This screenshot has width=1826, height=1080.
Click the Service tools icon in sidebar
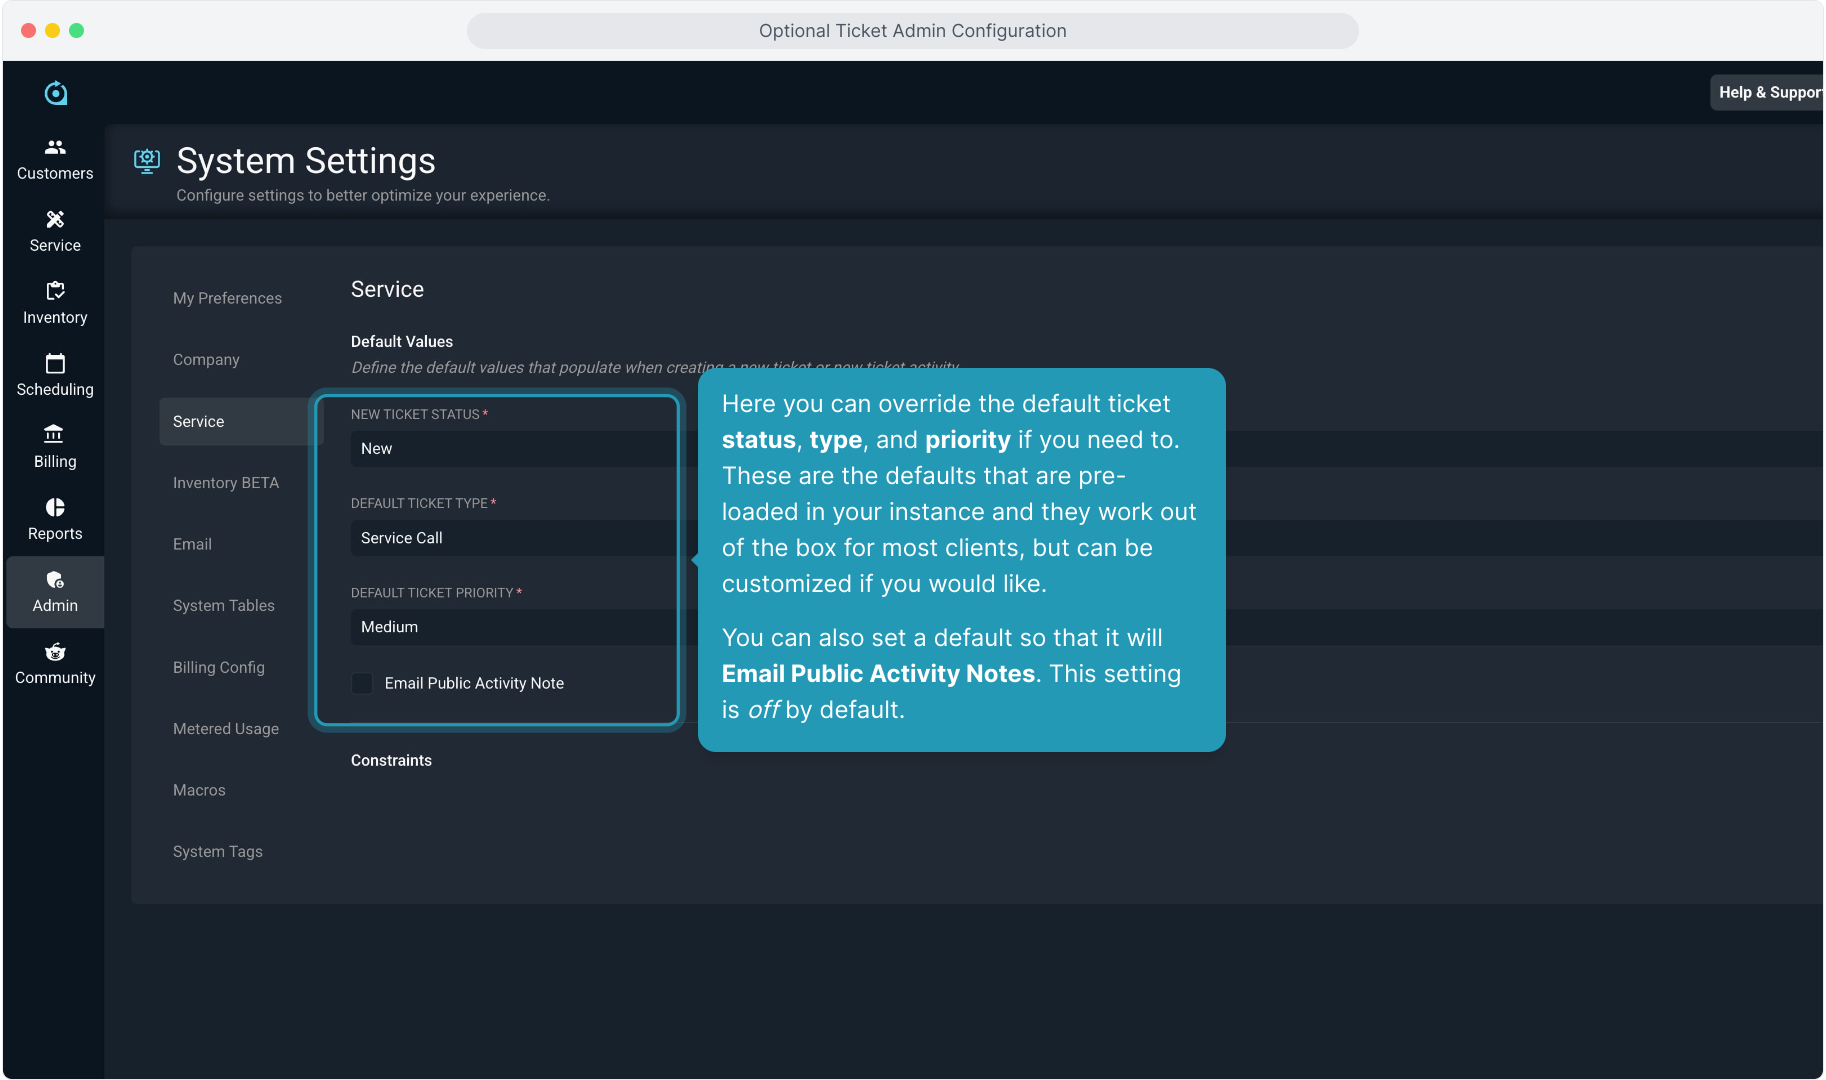pos(55,219)
